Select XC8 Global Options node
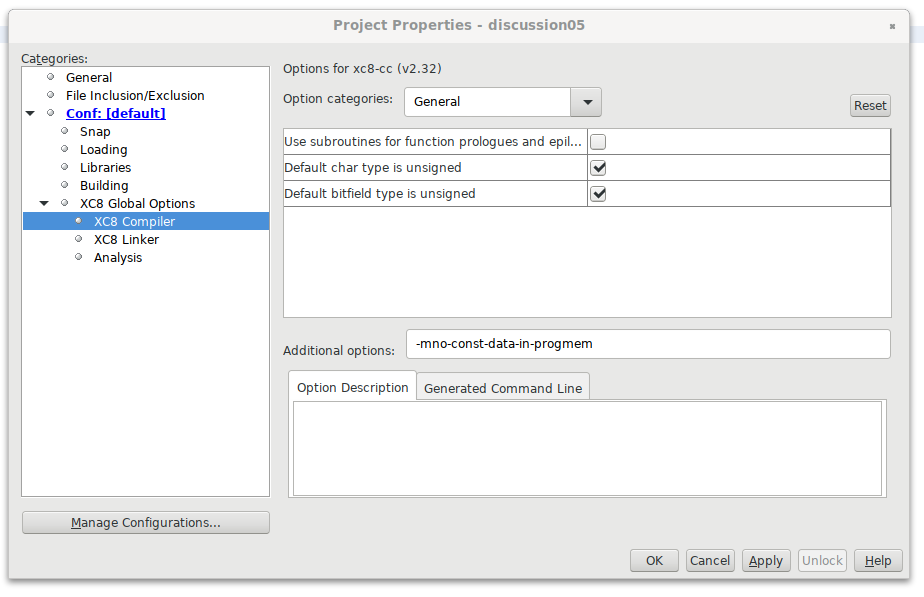Image resolution: width=924 pixels, height=597 pixels. (137, 203)
